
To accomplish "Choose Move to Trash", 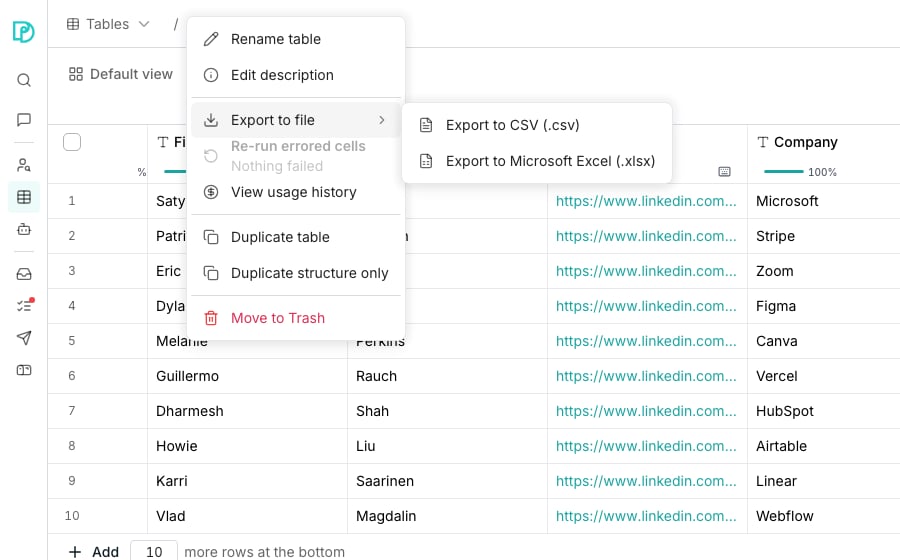I will 296,318.
